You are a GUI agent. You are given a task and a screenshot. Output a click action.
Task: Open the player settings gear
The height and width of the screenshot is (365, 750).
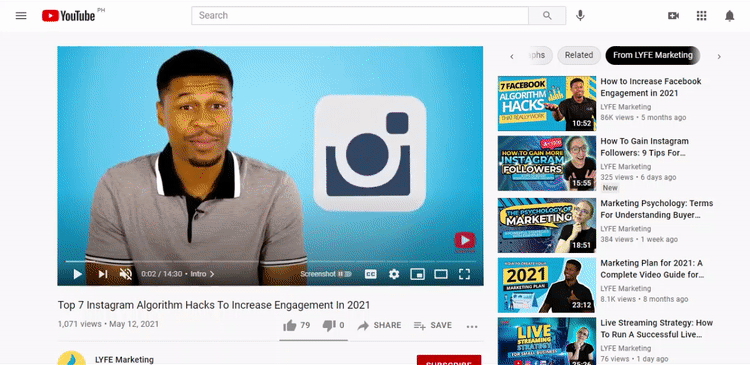pos(394,274)
